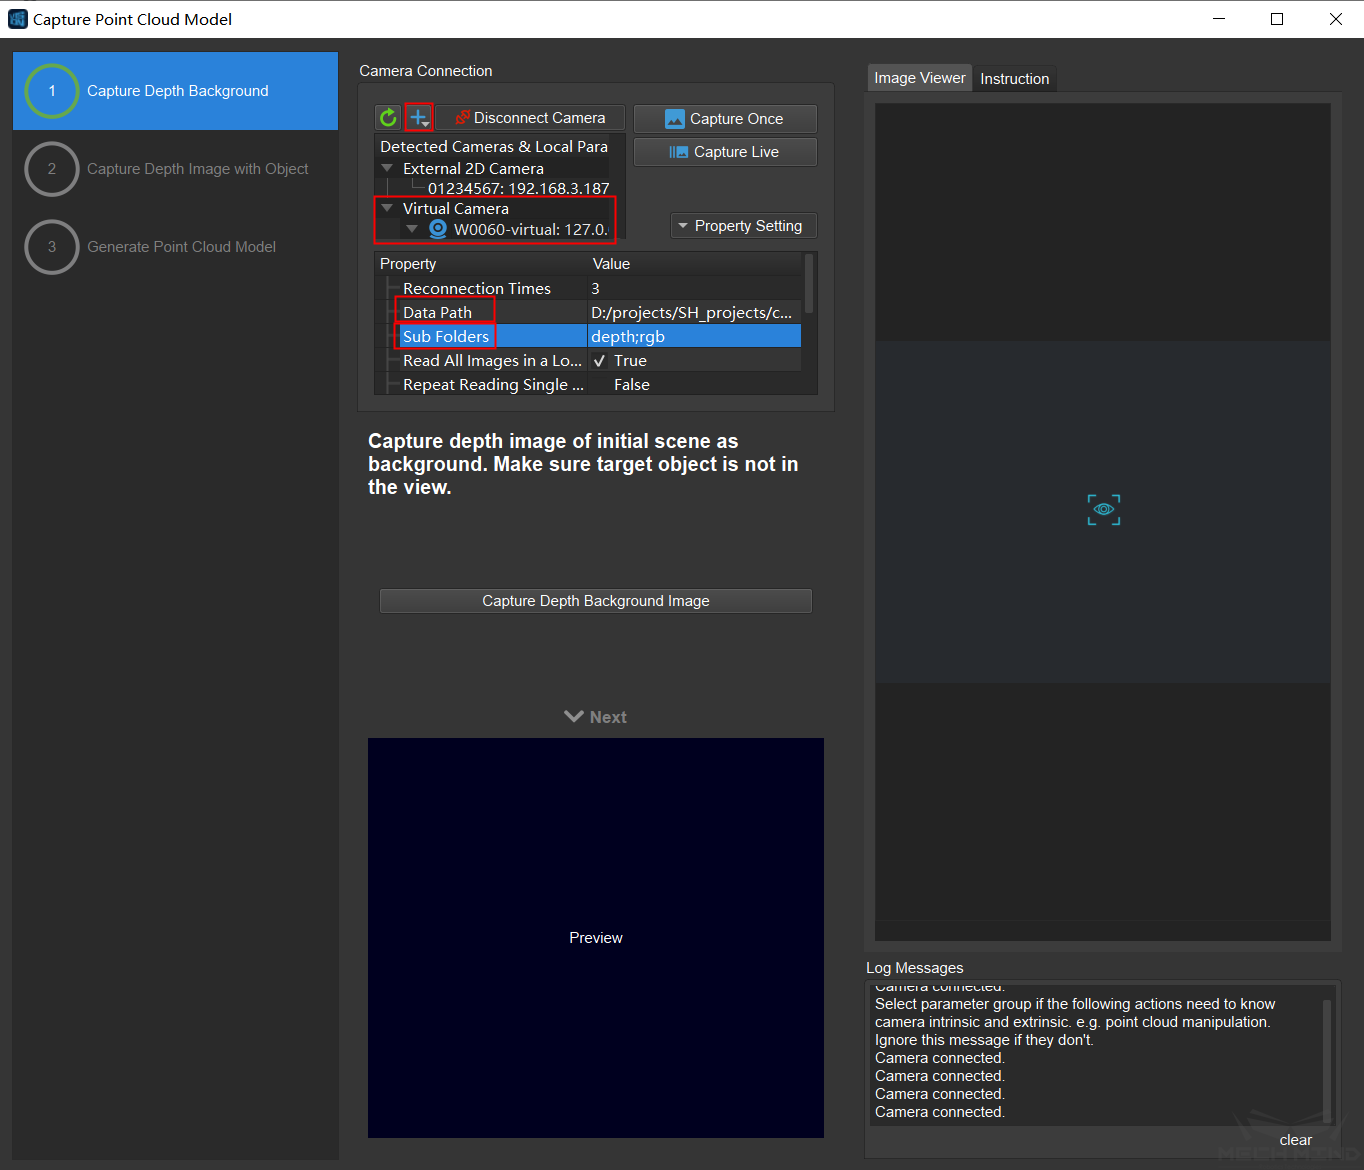The width and height of the screenshot is (1364, 1170).
Task: Select step 1 circle Capture Depth Background
Action: pyautogui.click(x=52, y=91)
